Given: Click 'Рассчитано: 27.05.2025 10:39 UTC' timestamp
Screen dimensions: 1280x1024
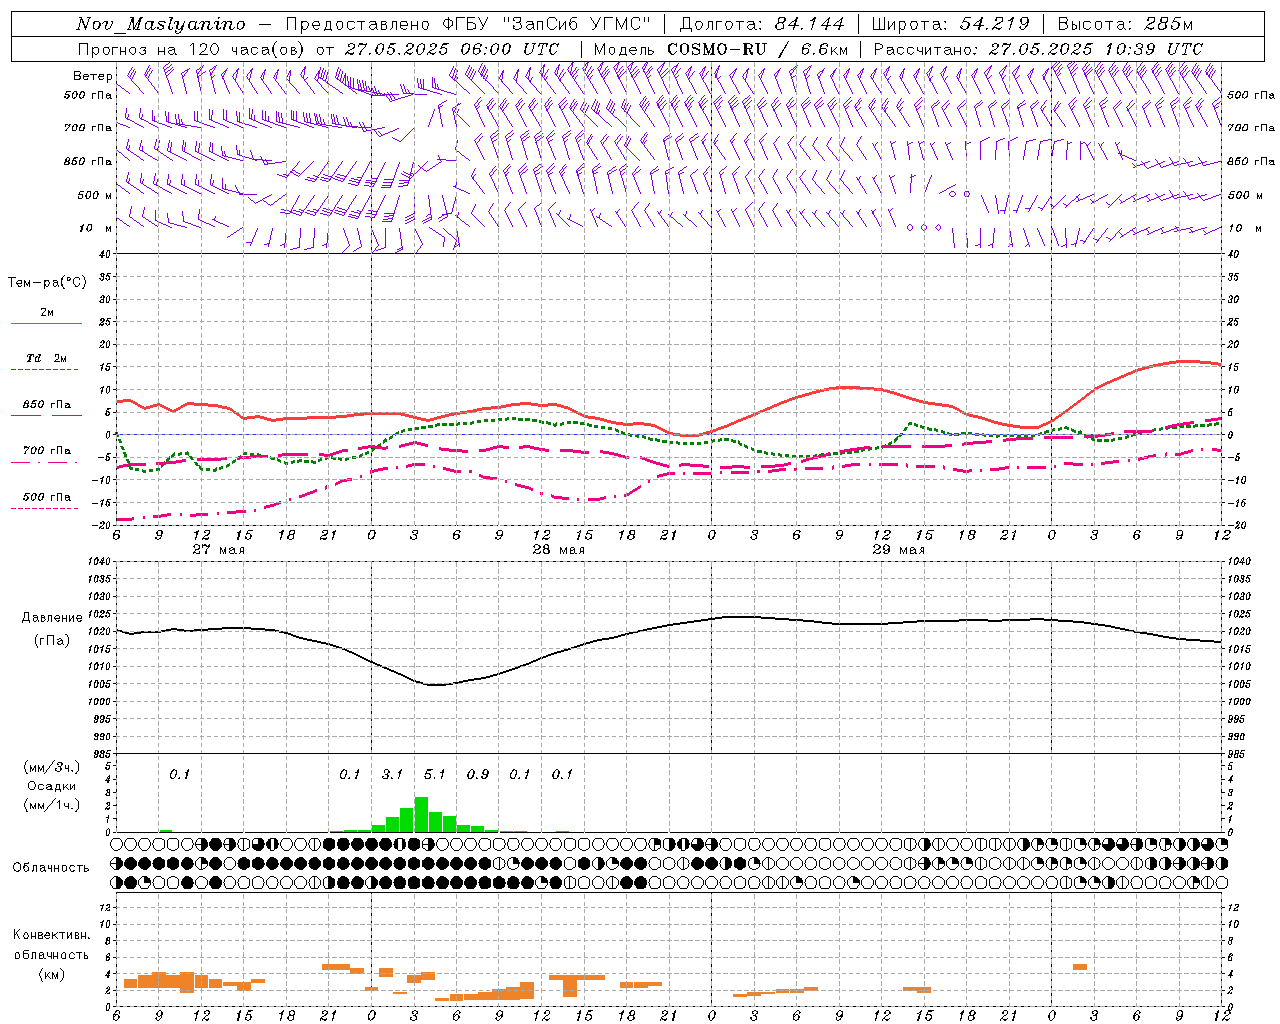Looking at the screenshot, I should click(x=1038, y=49).
